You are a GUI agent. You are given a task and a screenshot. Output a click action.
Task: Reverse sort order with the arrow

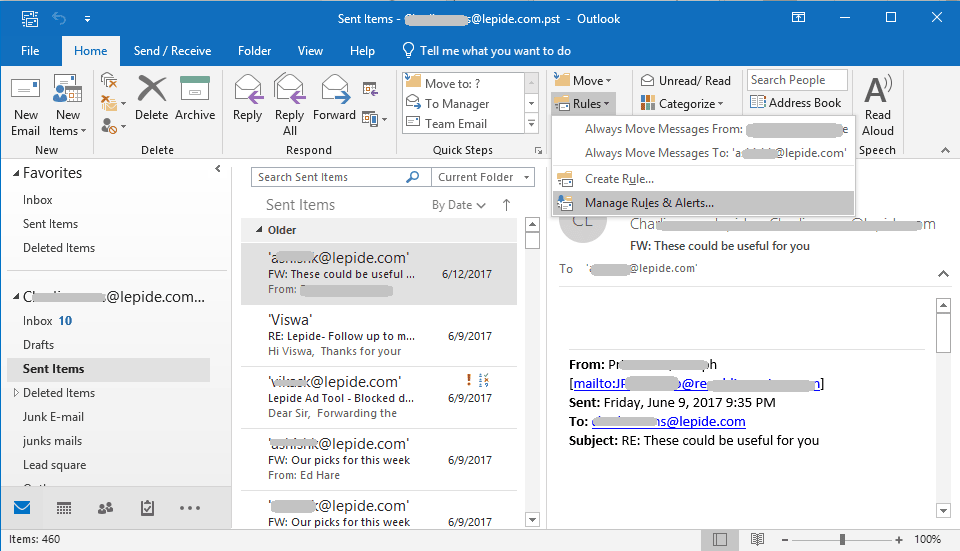(x=506, y=205)
